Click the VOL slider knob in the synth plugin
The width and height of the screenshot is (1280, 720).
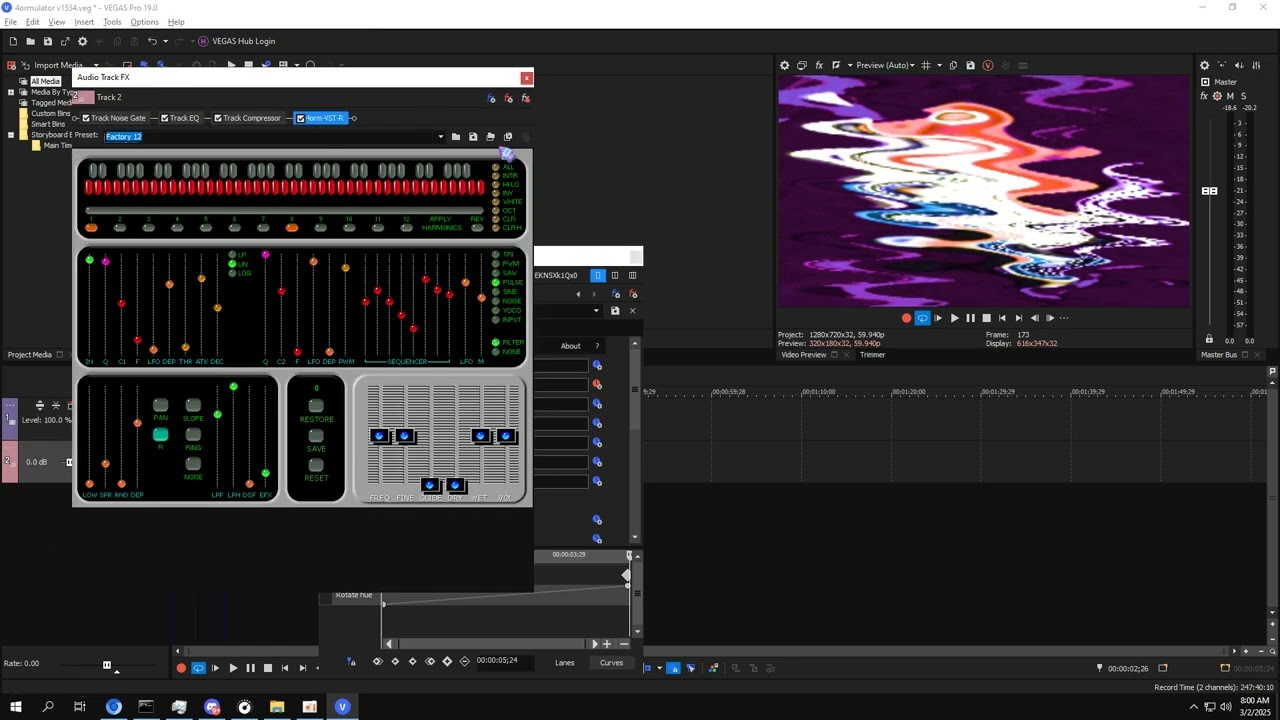pos(506,436)
